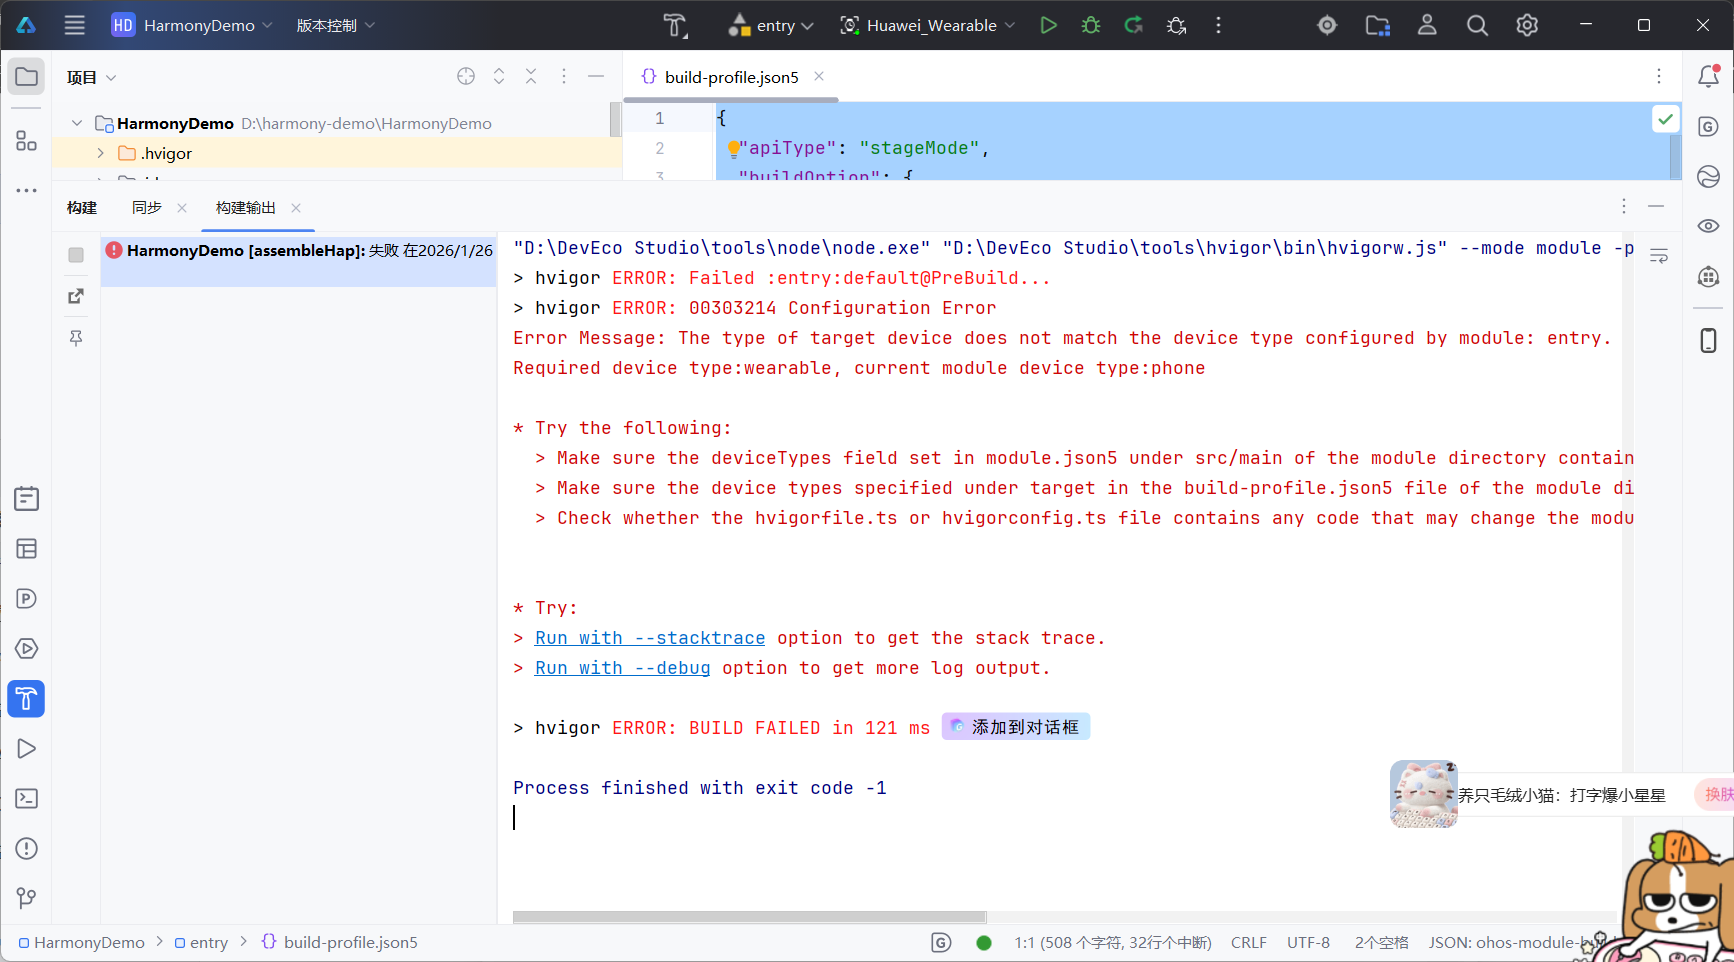This screenshot has width=1734, height=962.
Task: Open the HarmonyDemo project dropdown
Action: tap(191, 25)
